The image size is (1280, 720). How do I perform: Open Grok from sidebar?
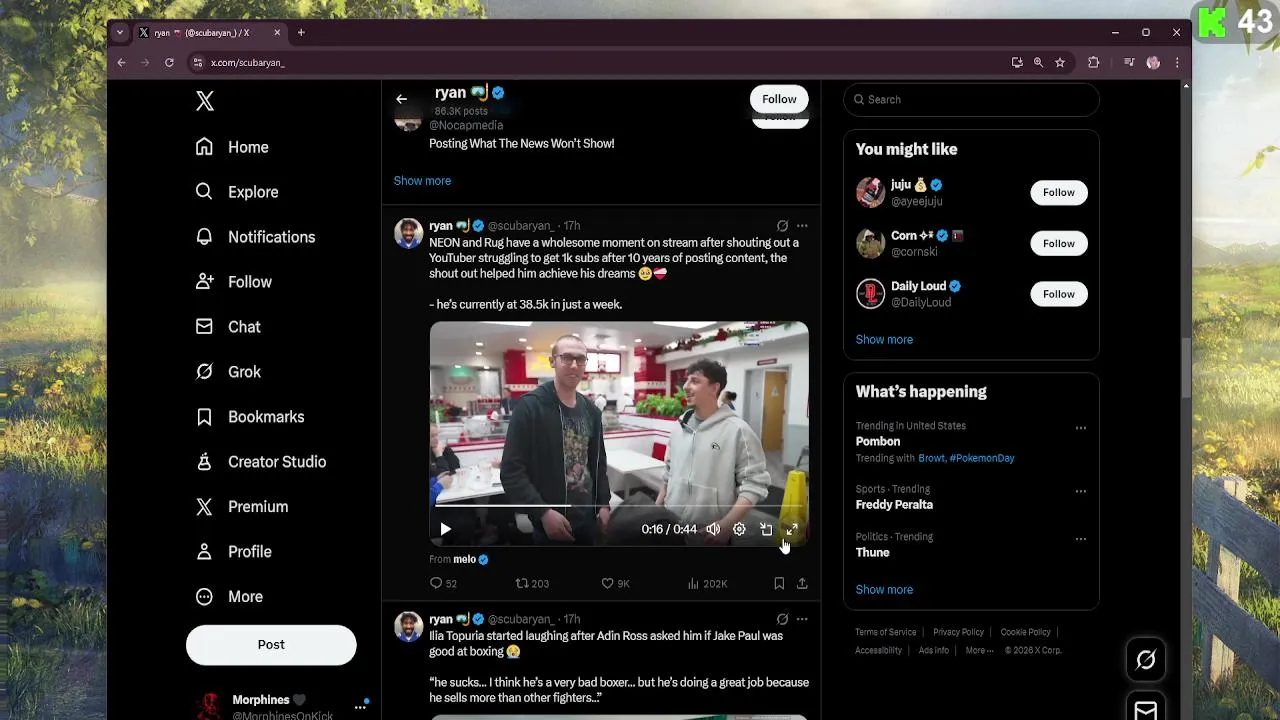(x=228, y=372)
